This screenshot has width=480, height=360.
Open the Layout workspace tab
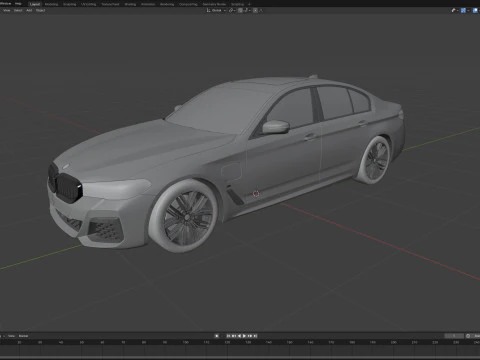tap(35, 4)
